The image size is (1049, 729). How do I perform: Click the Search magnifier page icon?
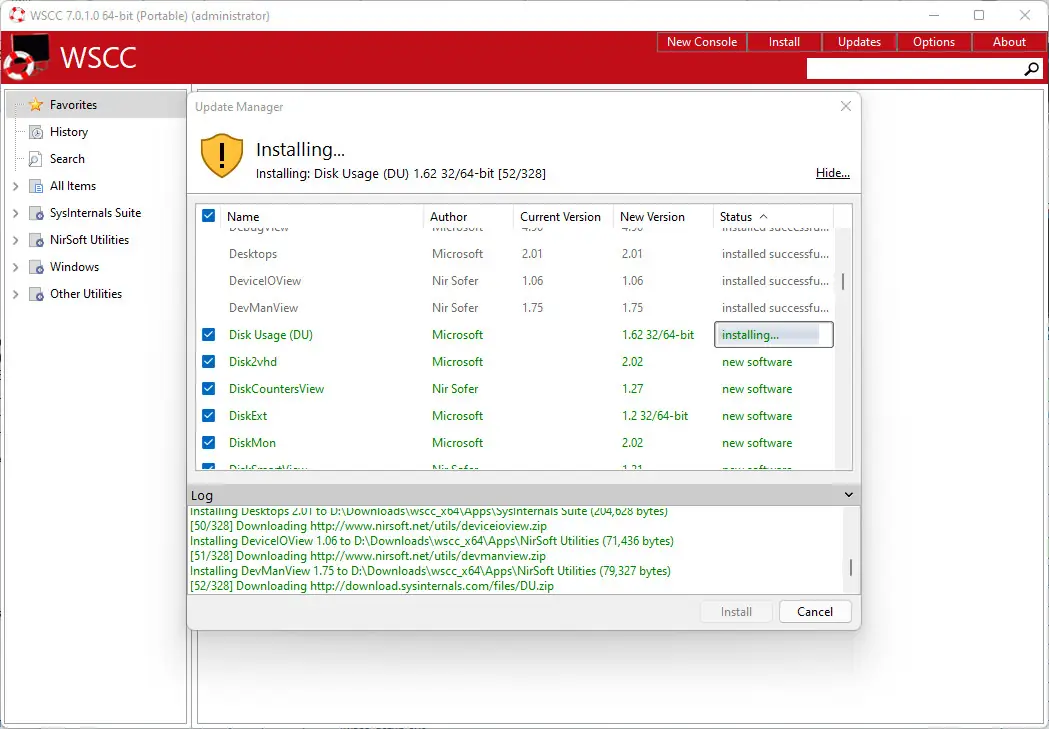[x=35, y=159]
